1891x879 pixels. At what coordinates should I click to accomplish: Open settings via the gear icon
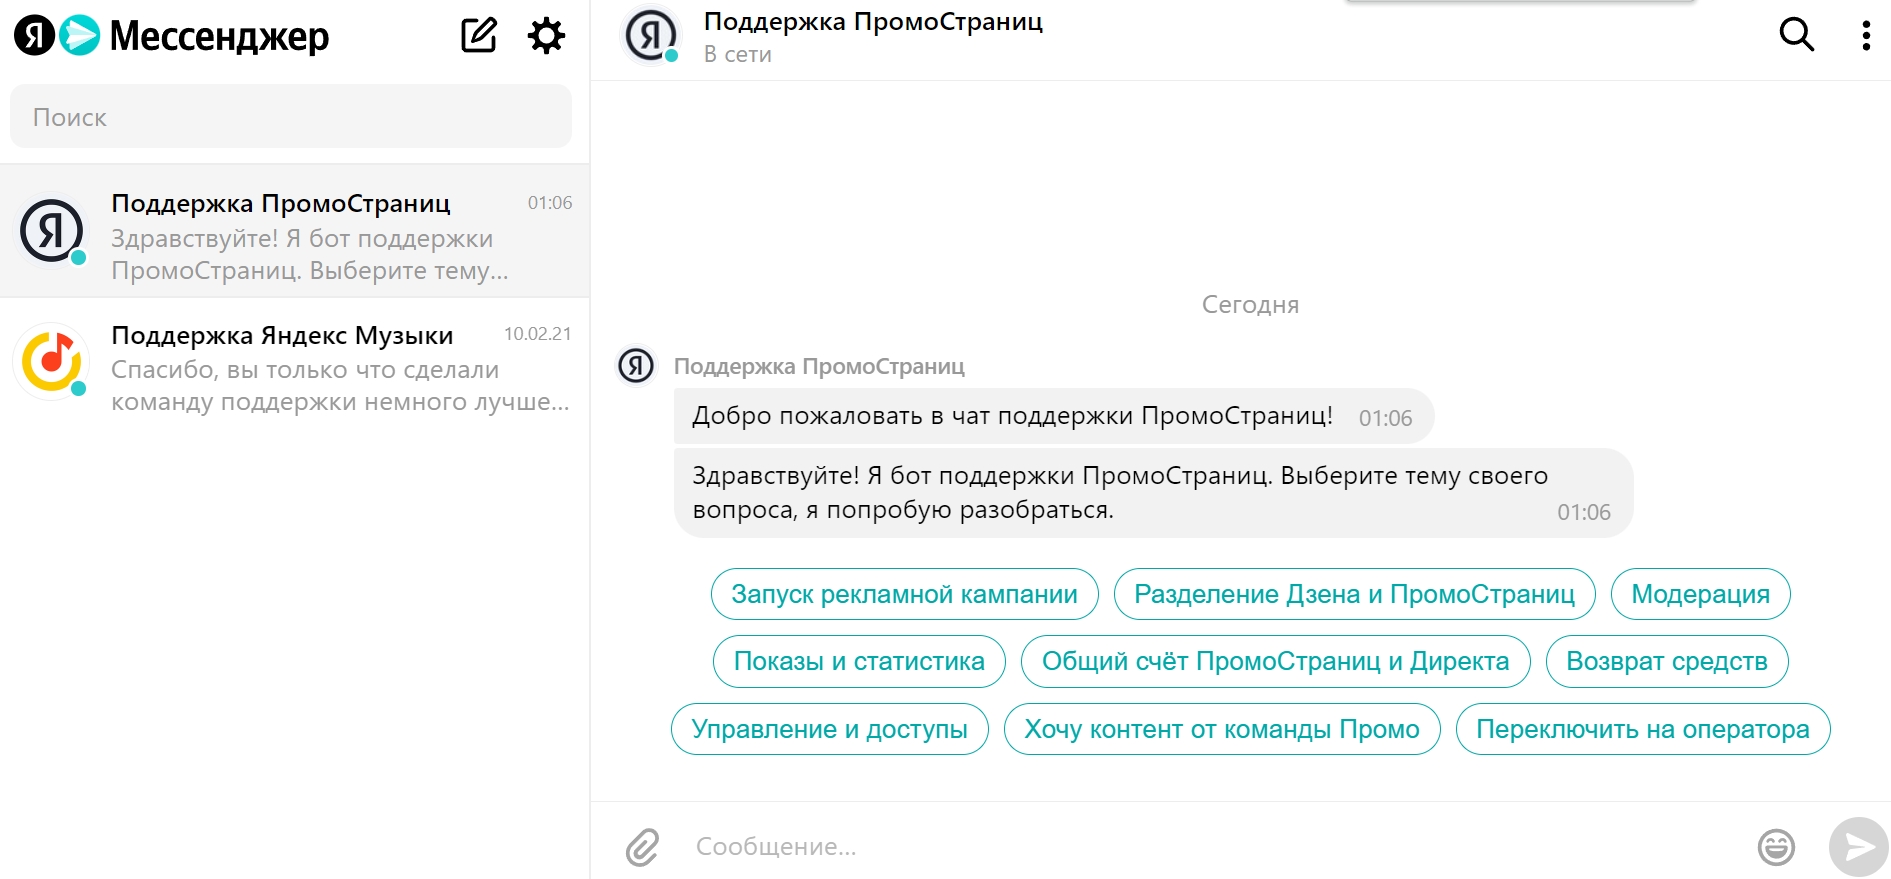tap(546, 36)
